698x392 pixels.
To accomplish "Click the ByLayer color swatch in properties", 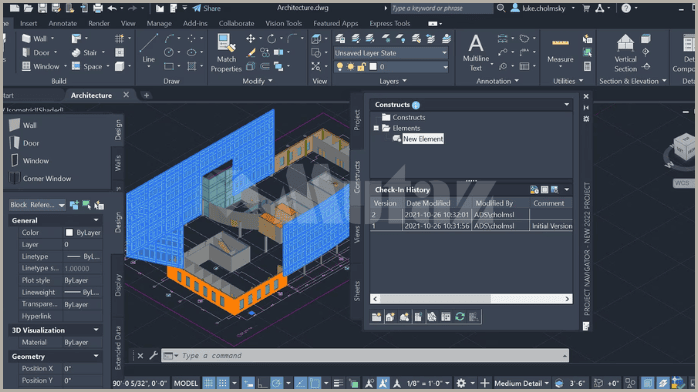I will pos(69,232).
